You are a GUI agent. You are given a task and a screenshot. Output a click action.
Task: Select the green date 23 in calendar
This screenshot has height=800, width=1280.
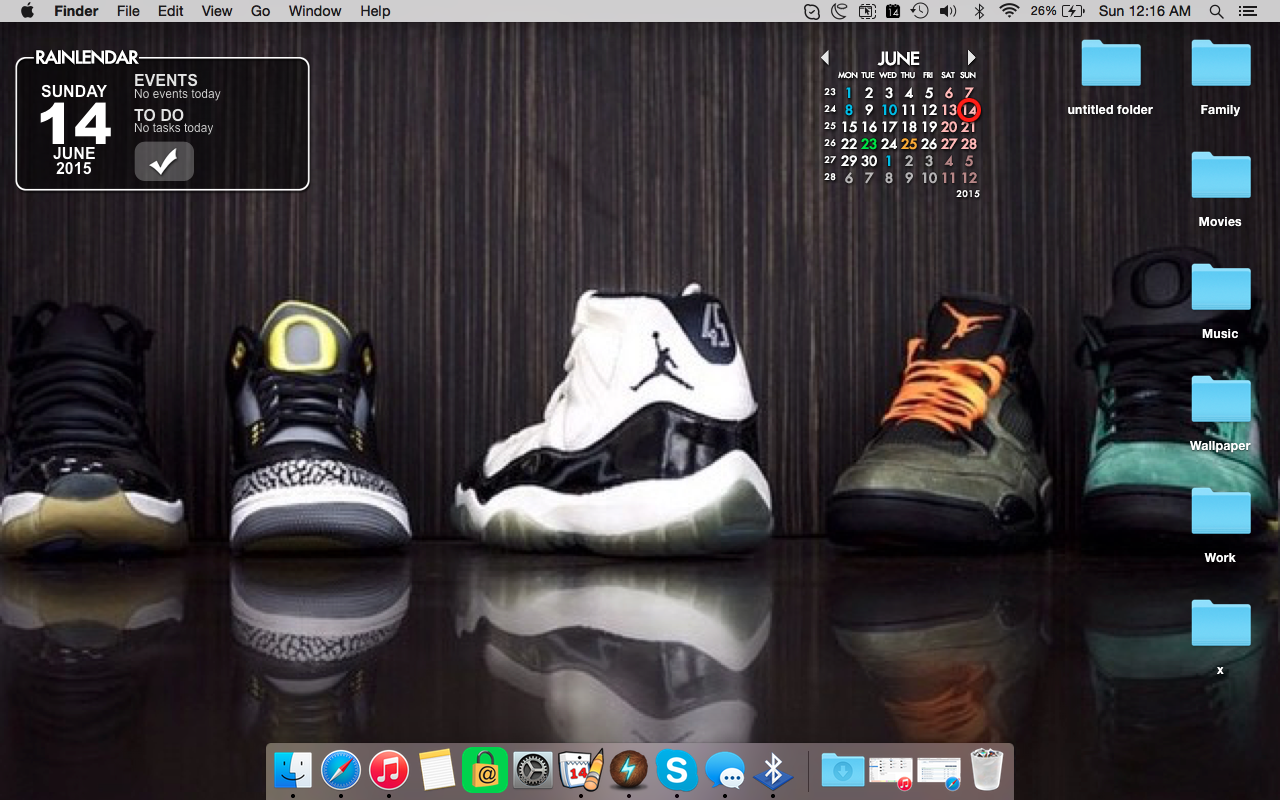(x=869, y=144)
